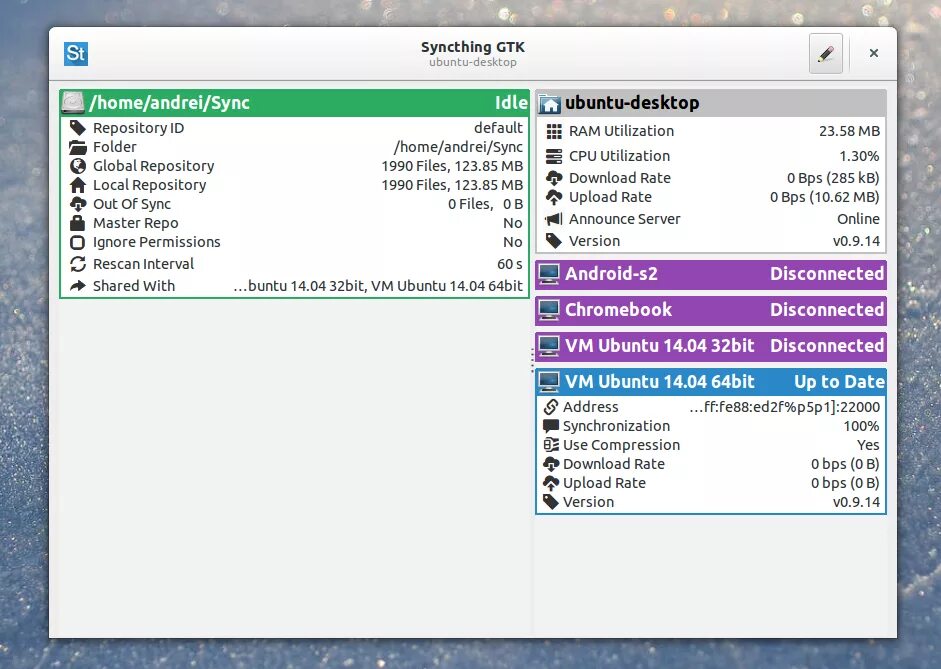Click the Repository ID tag icon

[77, 128]
